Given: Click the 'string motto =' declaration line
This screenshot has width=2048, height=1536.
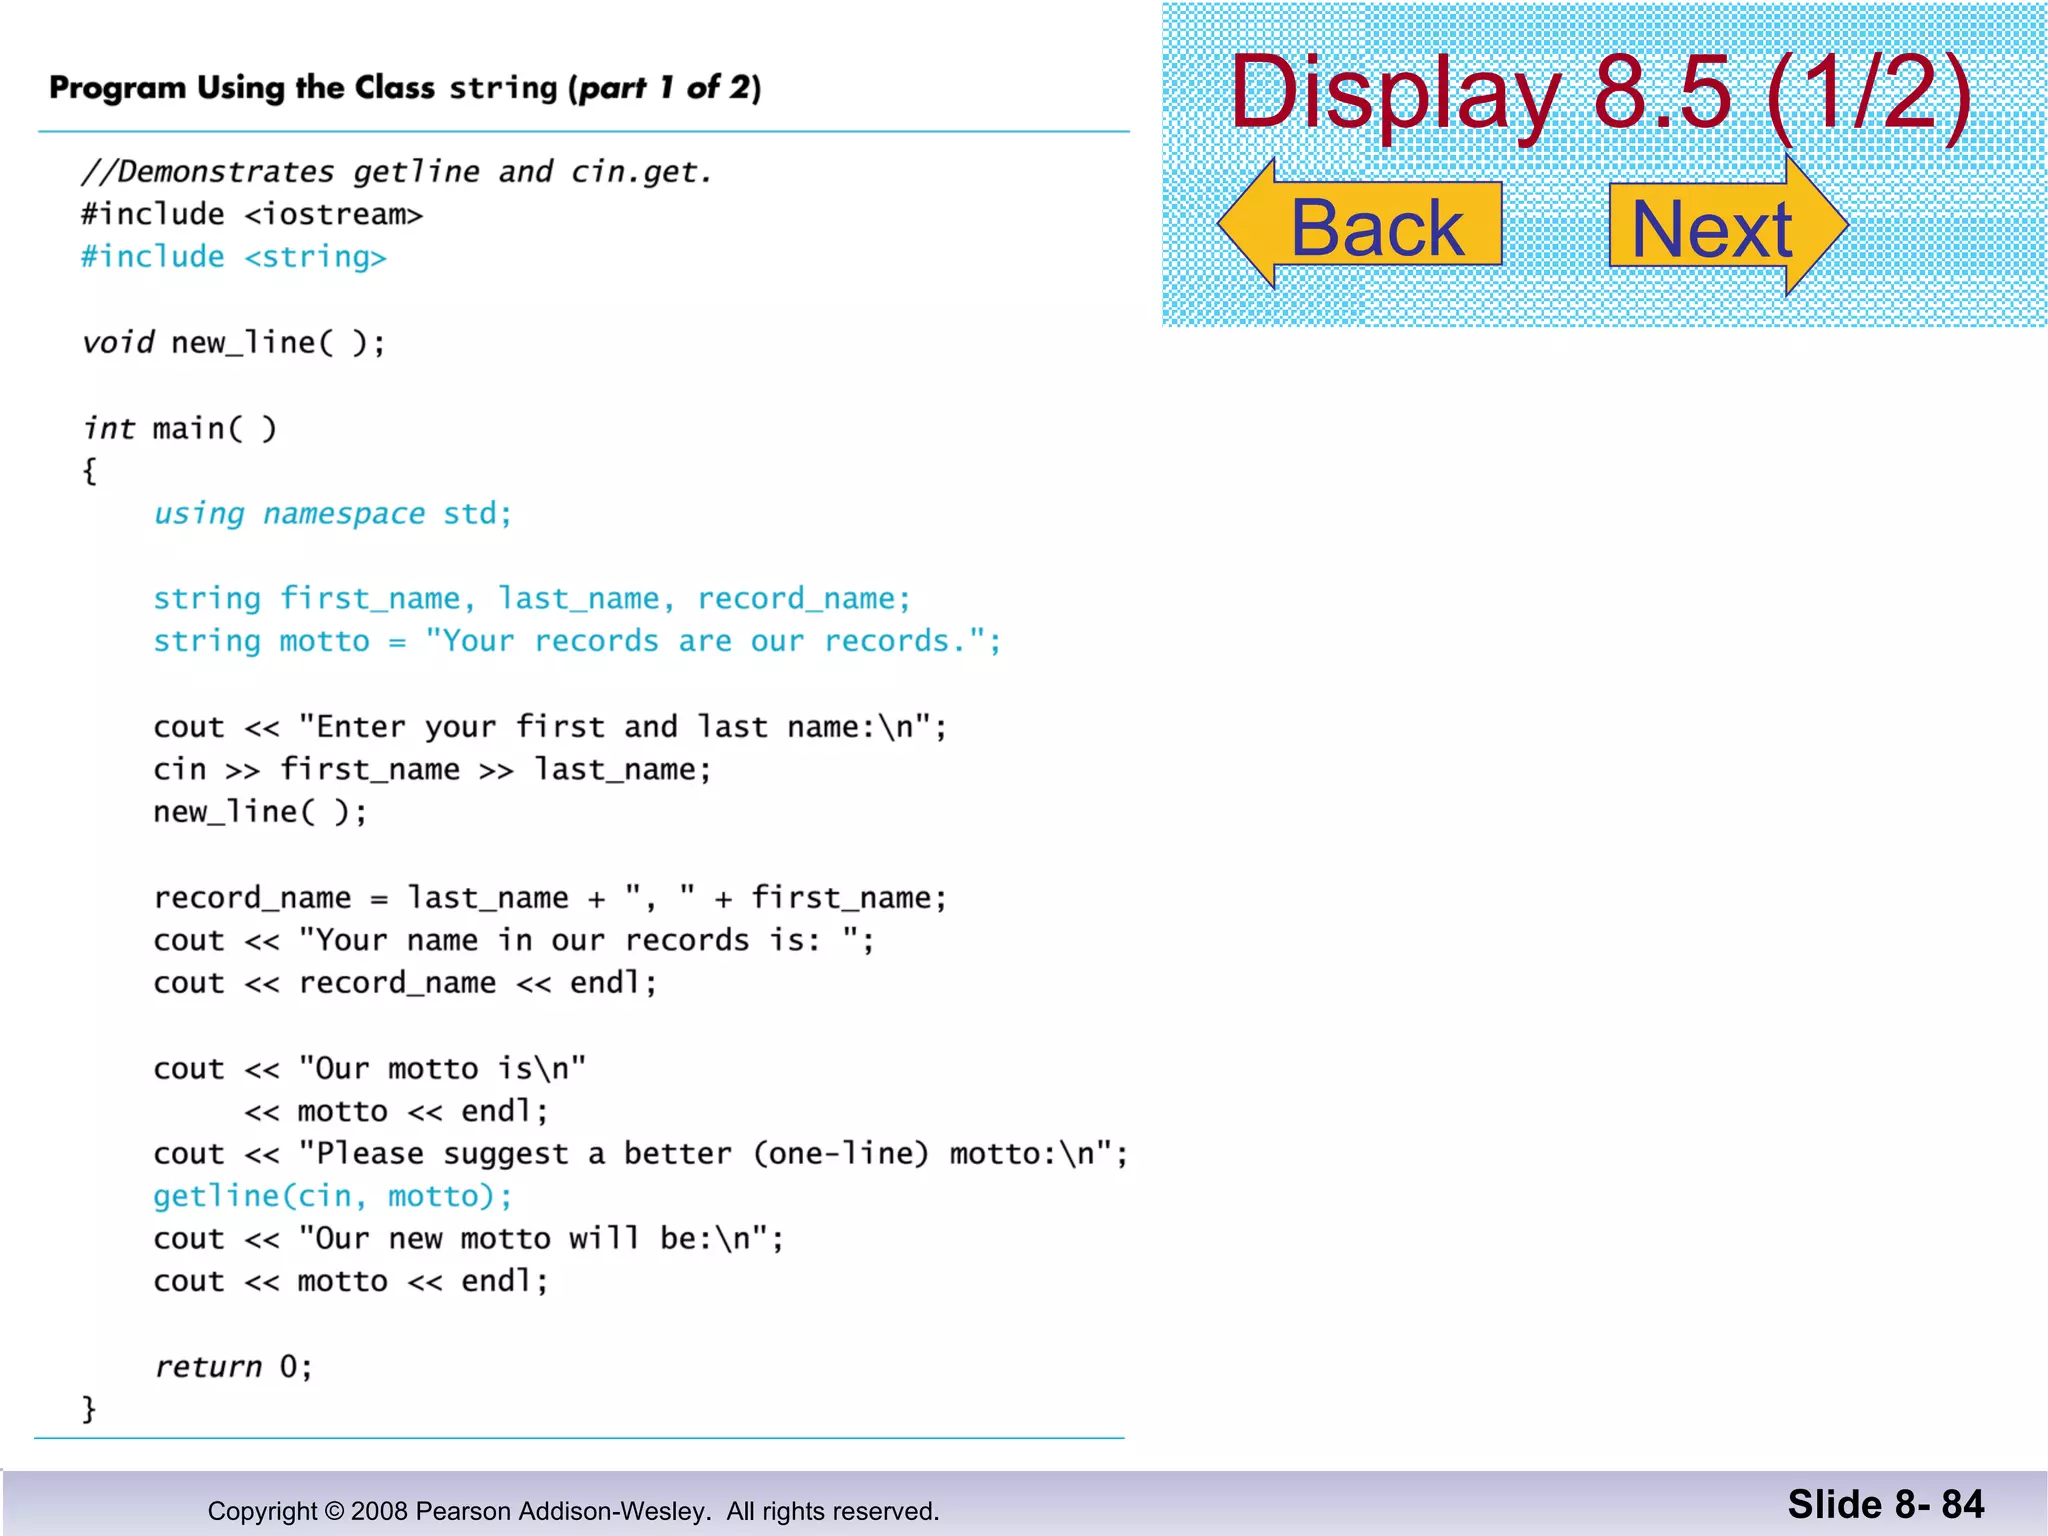Looking at the screenshot, I should [x=577, y=641].
